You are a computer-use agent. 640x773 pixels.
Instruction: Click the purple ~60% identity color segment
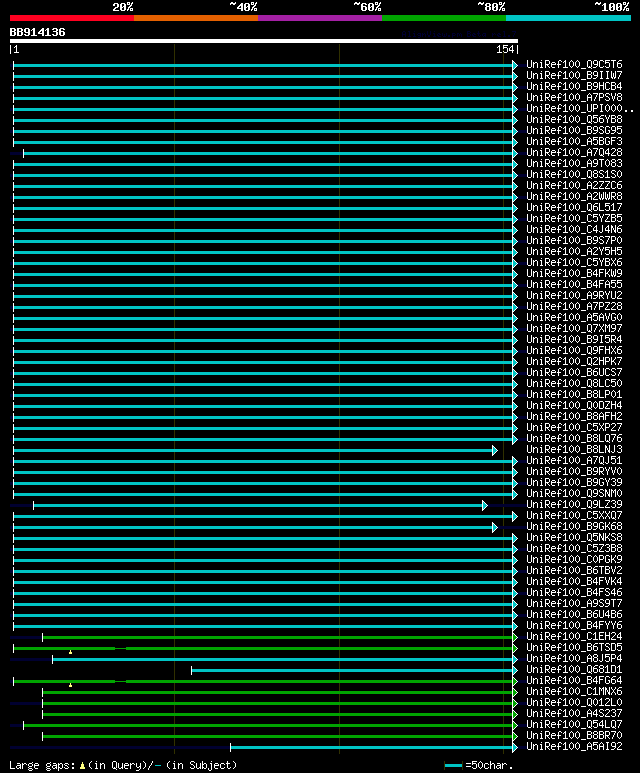click(x=320, y=18)
